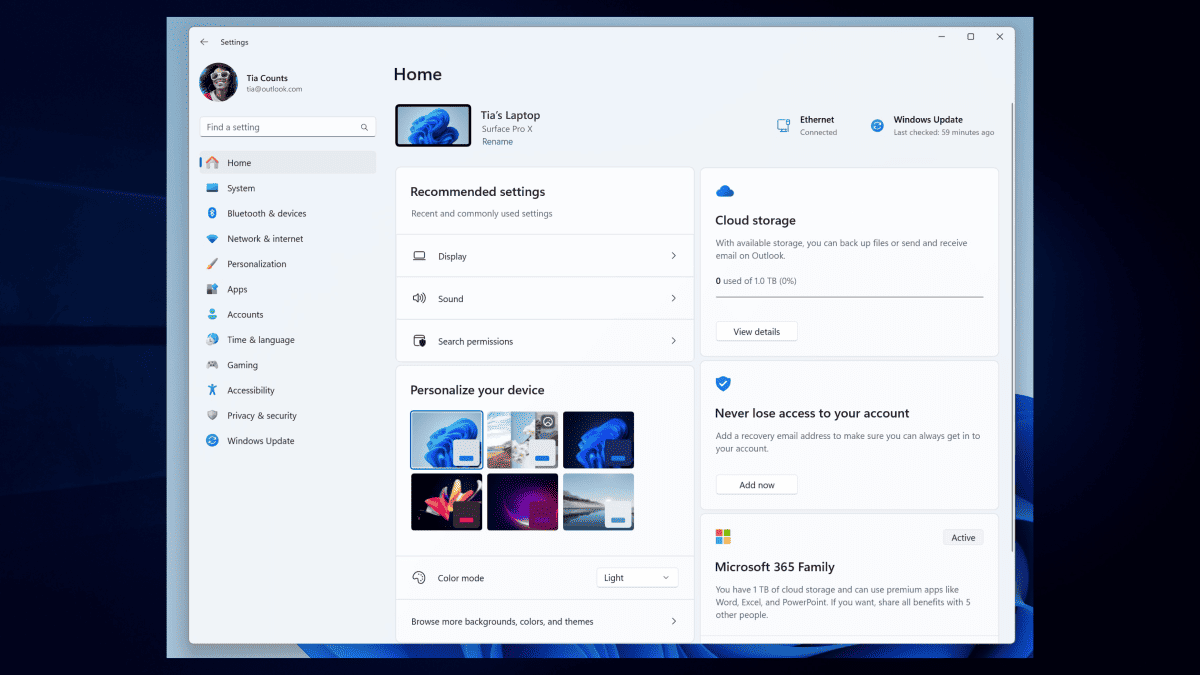This screenshot has height=675, width=1200.
Task: Click the Gaming controller icon
Action: pyautogui.click(x=212, y=365)
